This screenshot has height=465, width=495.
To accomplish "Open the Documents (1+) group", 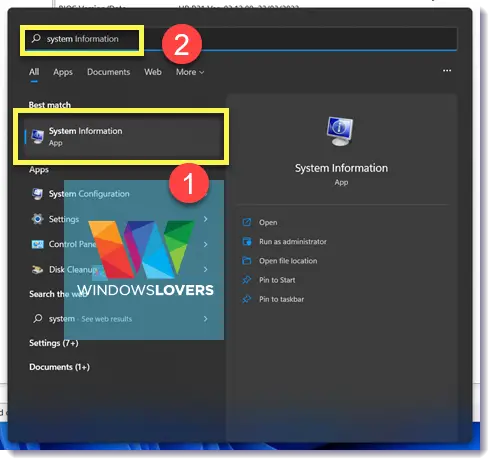I will click(59, 367).
